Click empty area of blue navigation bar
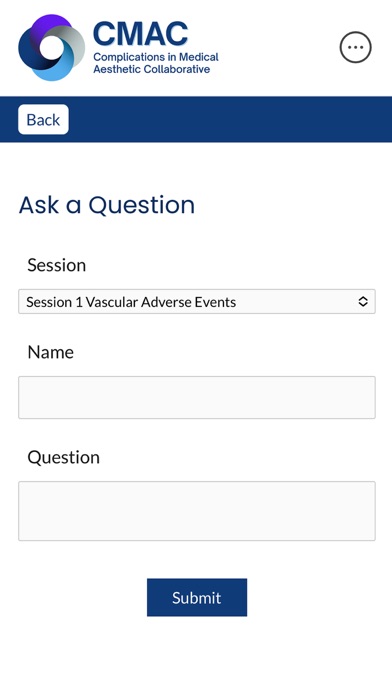392x696 pixels. click(231, 119)
